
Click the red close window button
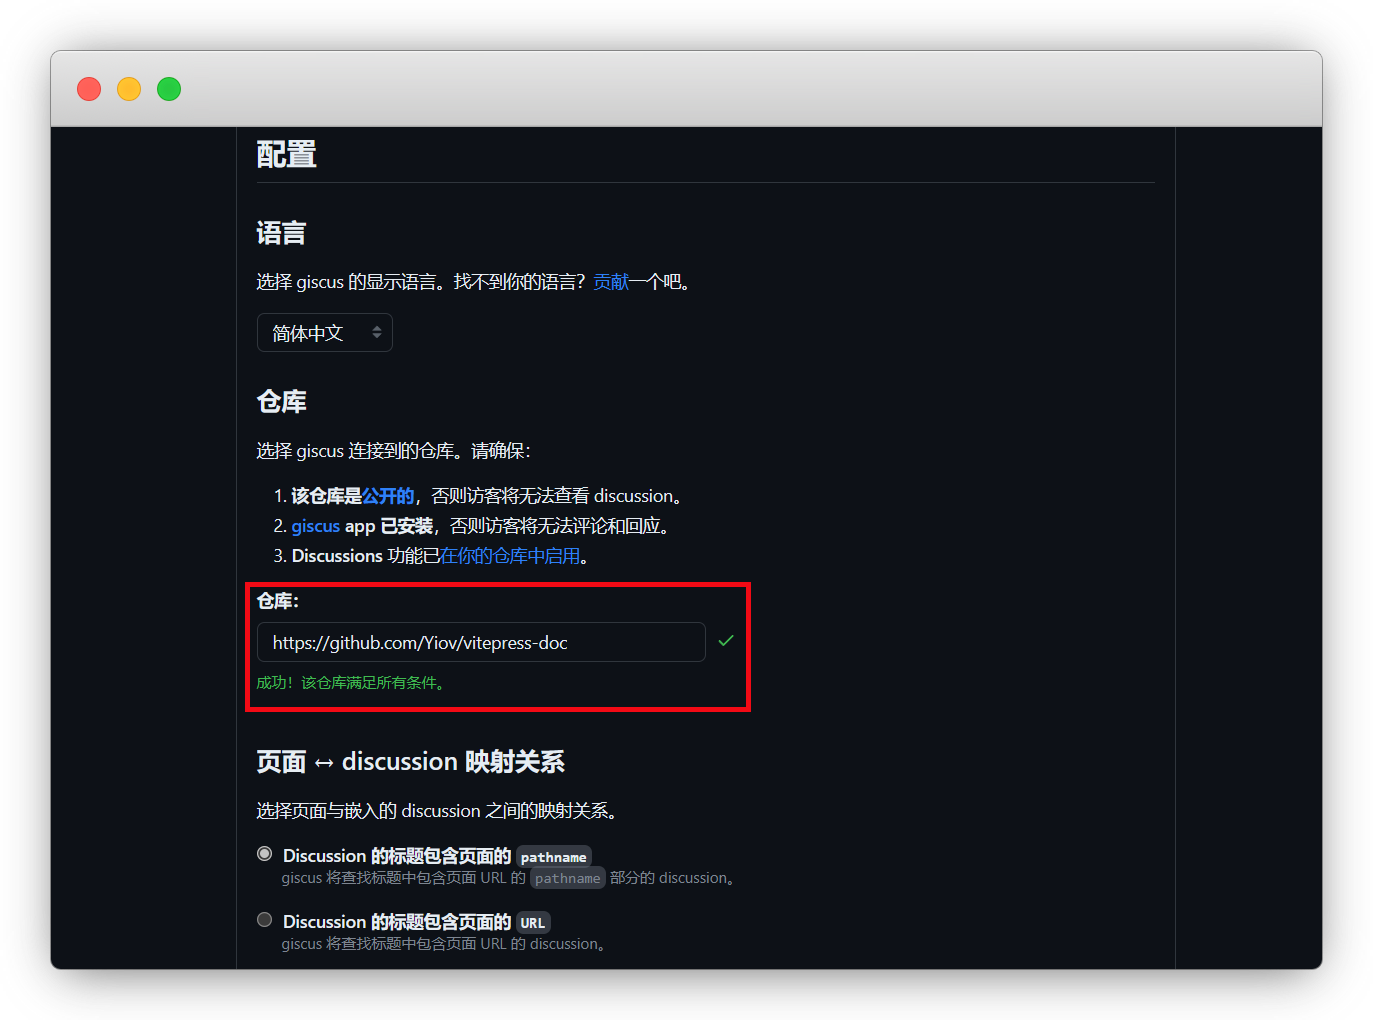[89, 89]
